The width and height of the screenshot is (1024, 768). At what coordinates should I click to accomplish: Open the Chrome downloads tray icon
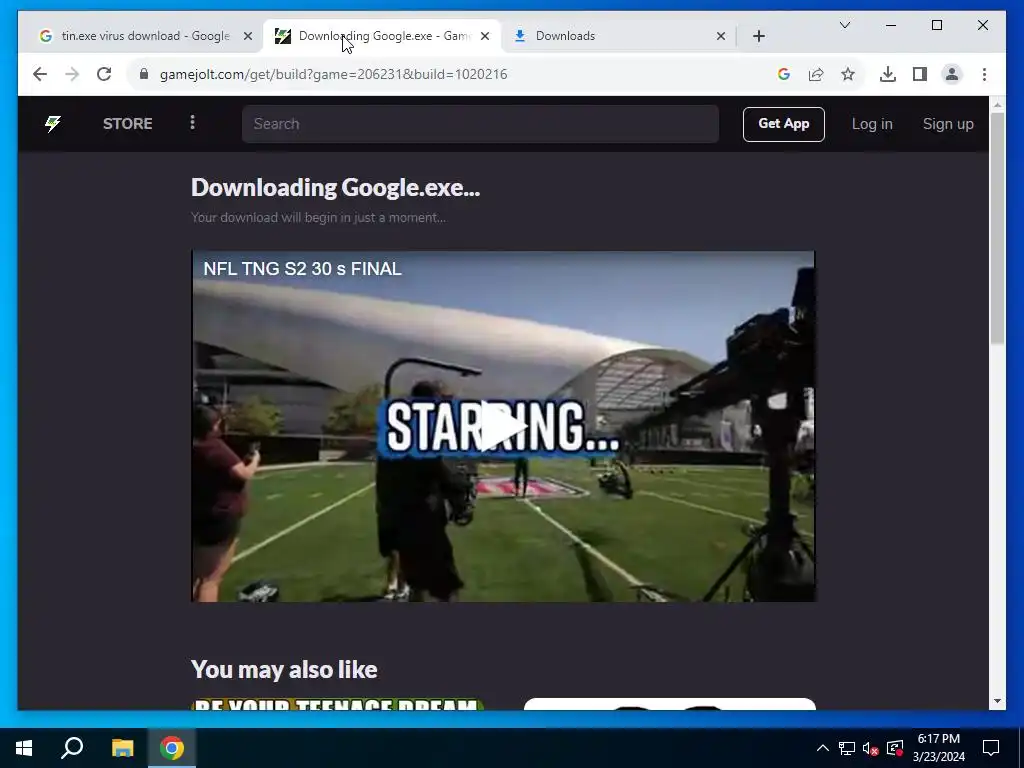point(888,74)
